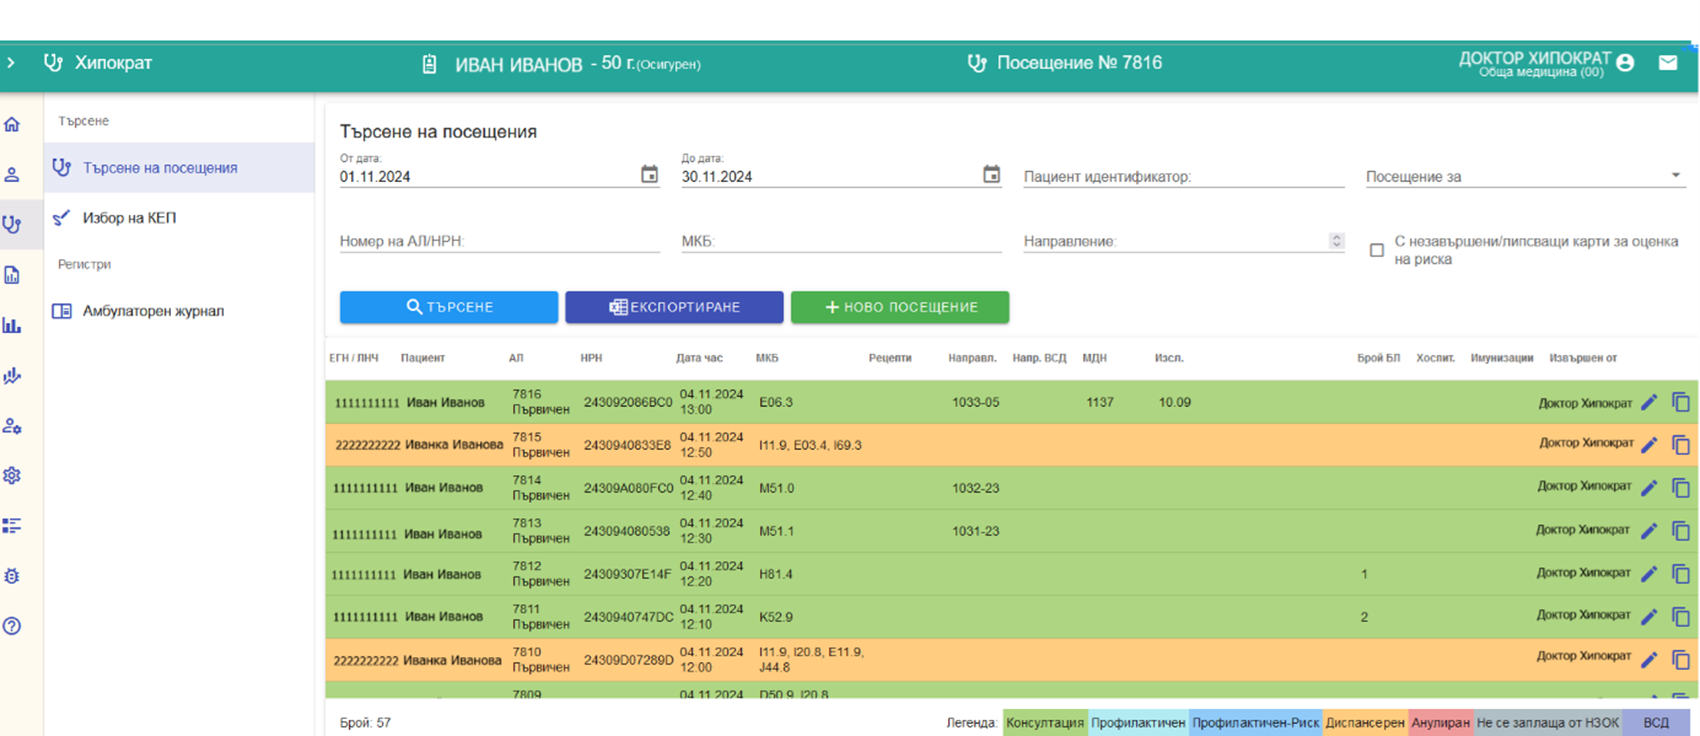
Task: Click referral cell 1032-23
Action: click(975, 488)
